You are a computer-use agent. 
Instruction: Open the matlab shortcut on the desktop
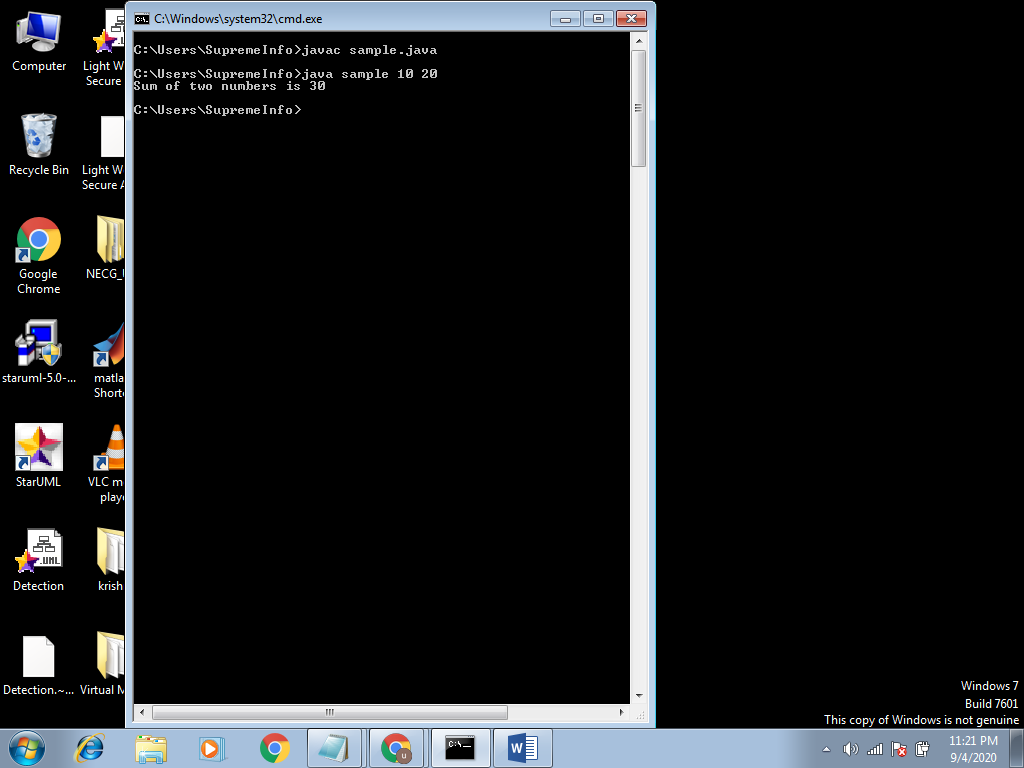tap(107, 345)
